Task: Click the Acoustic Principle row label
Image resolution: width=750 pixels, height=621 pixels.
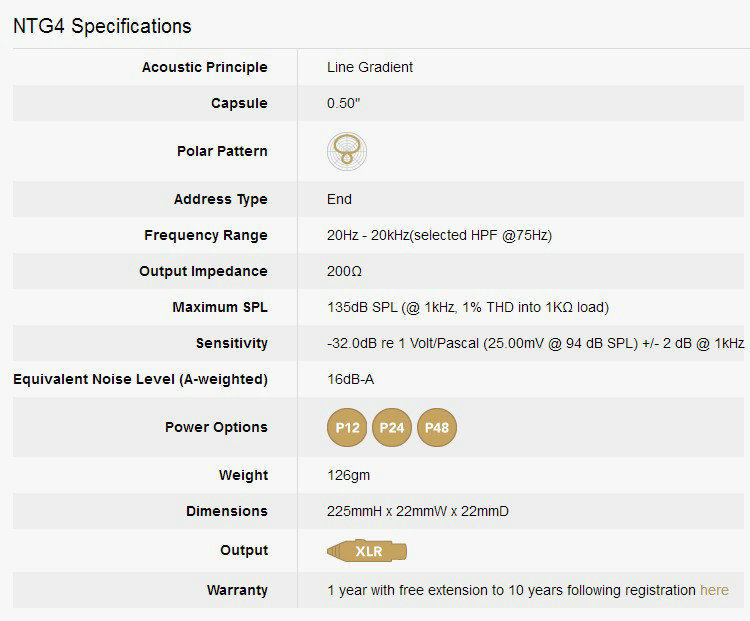Action: coord(204,67)
